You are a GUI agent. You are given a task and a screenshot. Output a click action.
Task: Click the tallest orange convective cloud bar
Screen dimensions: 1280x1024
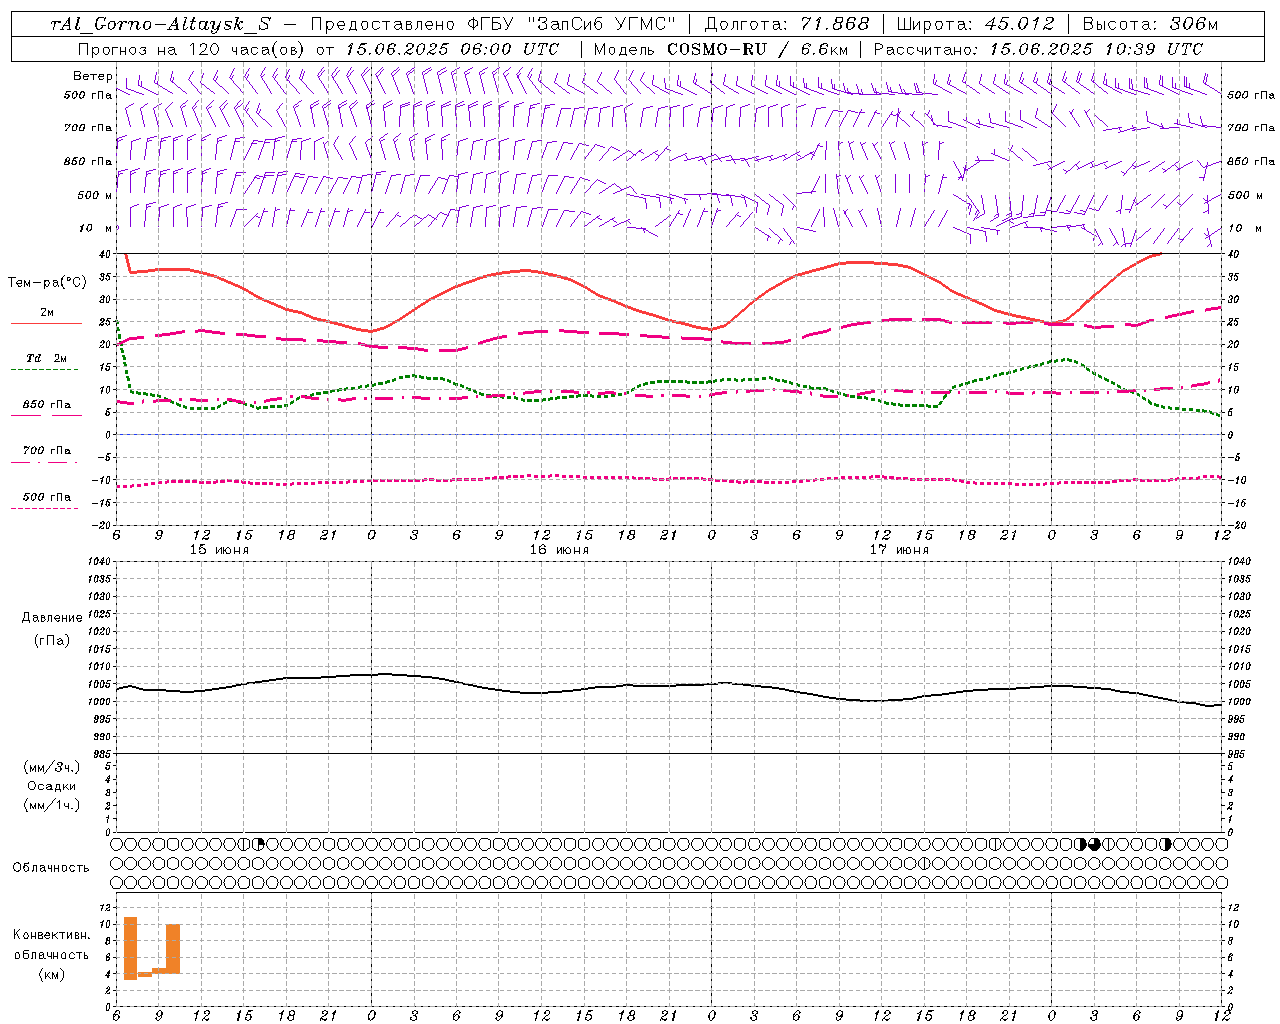click(130, 948)
